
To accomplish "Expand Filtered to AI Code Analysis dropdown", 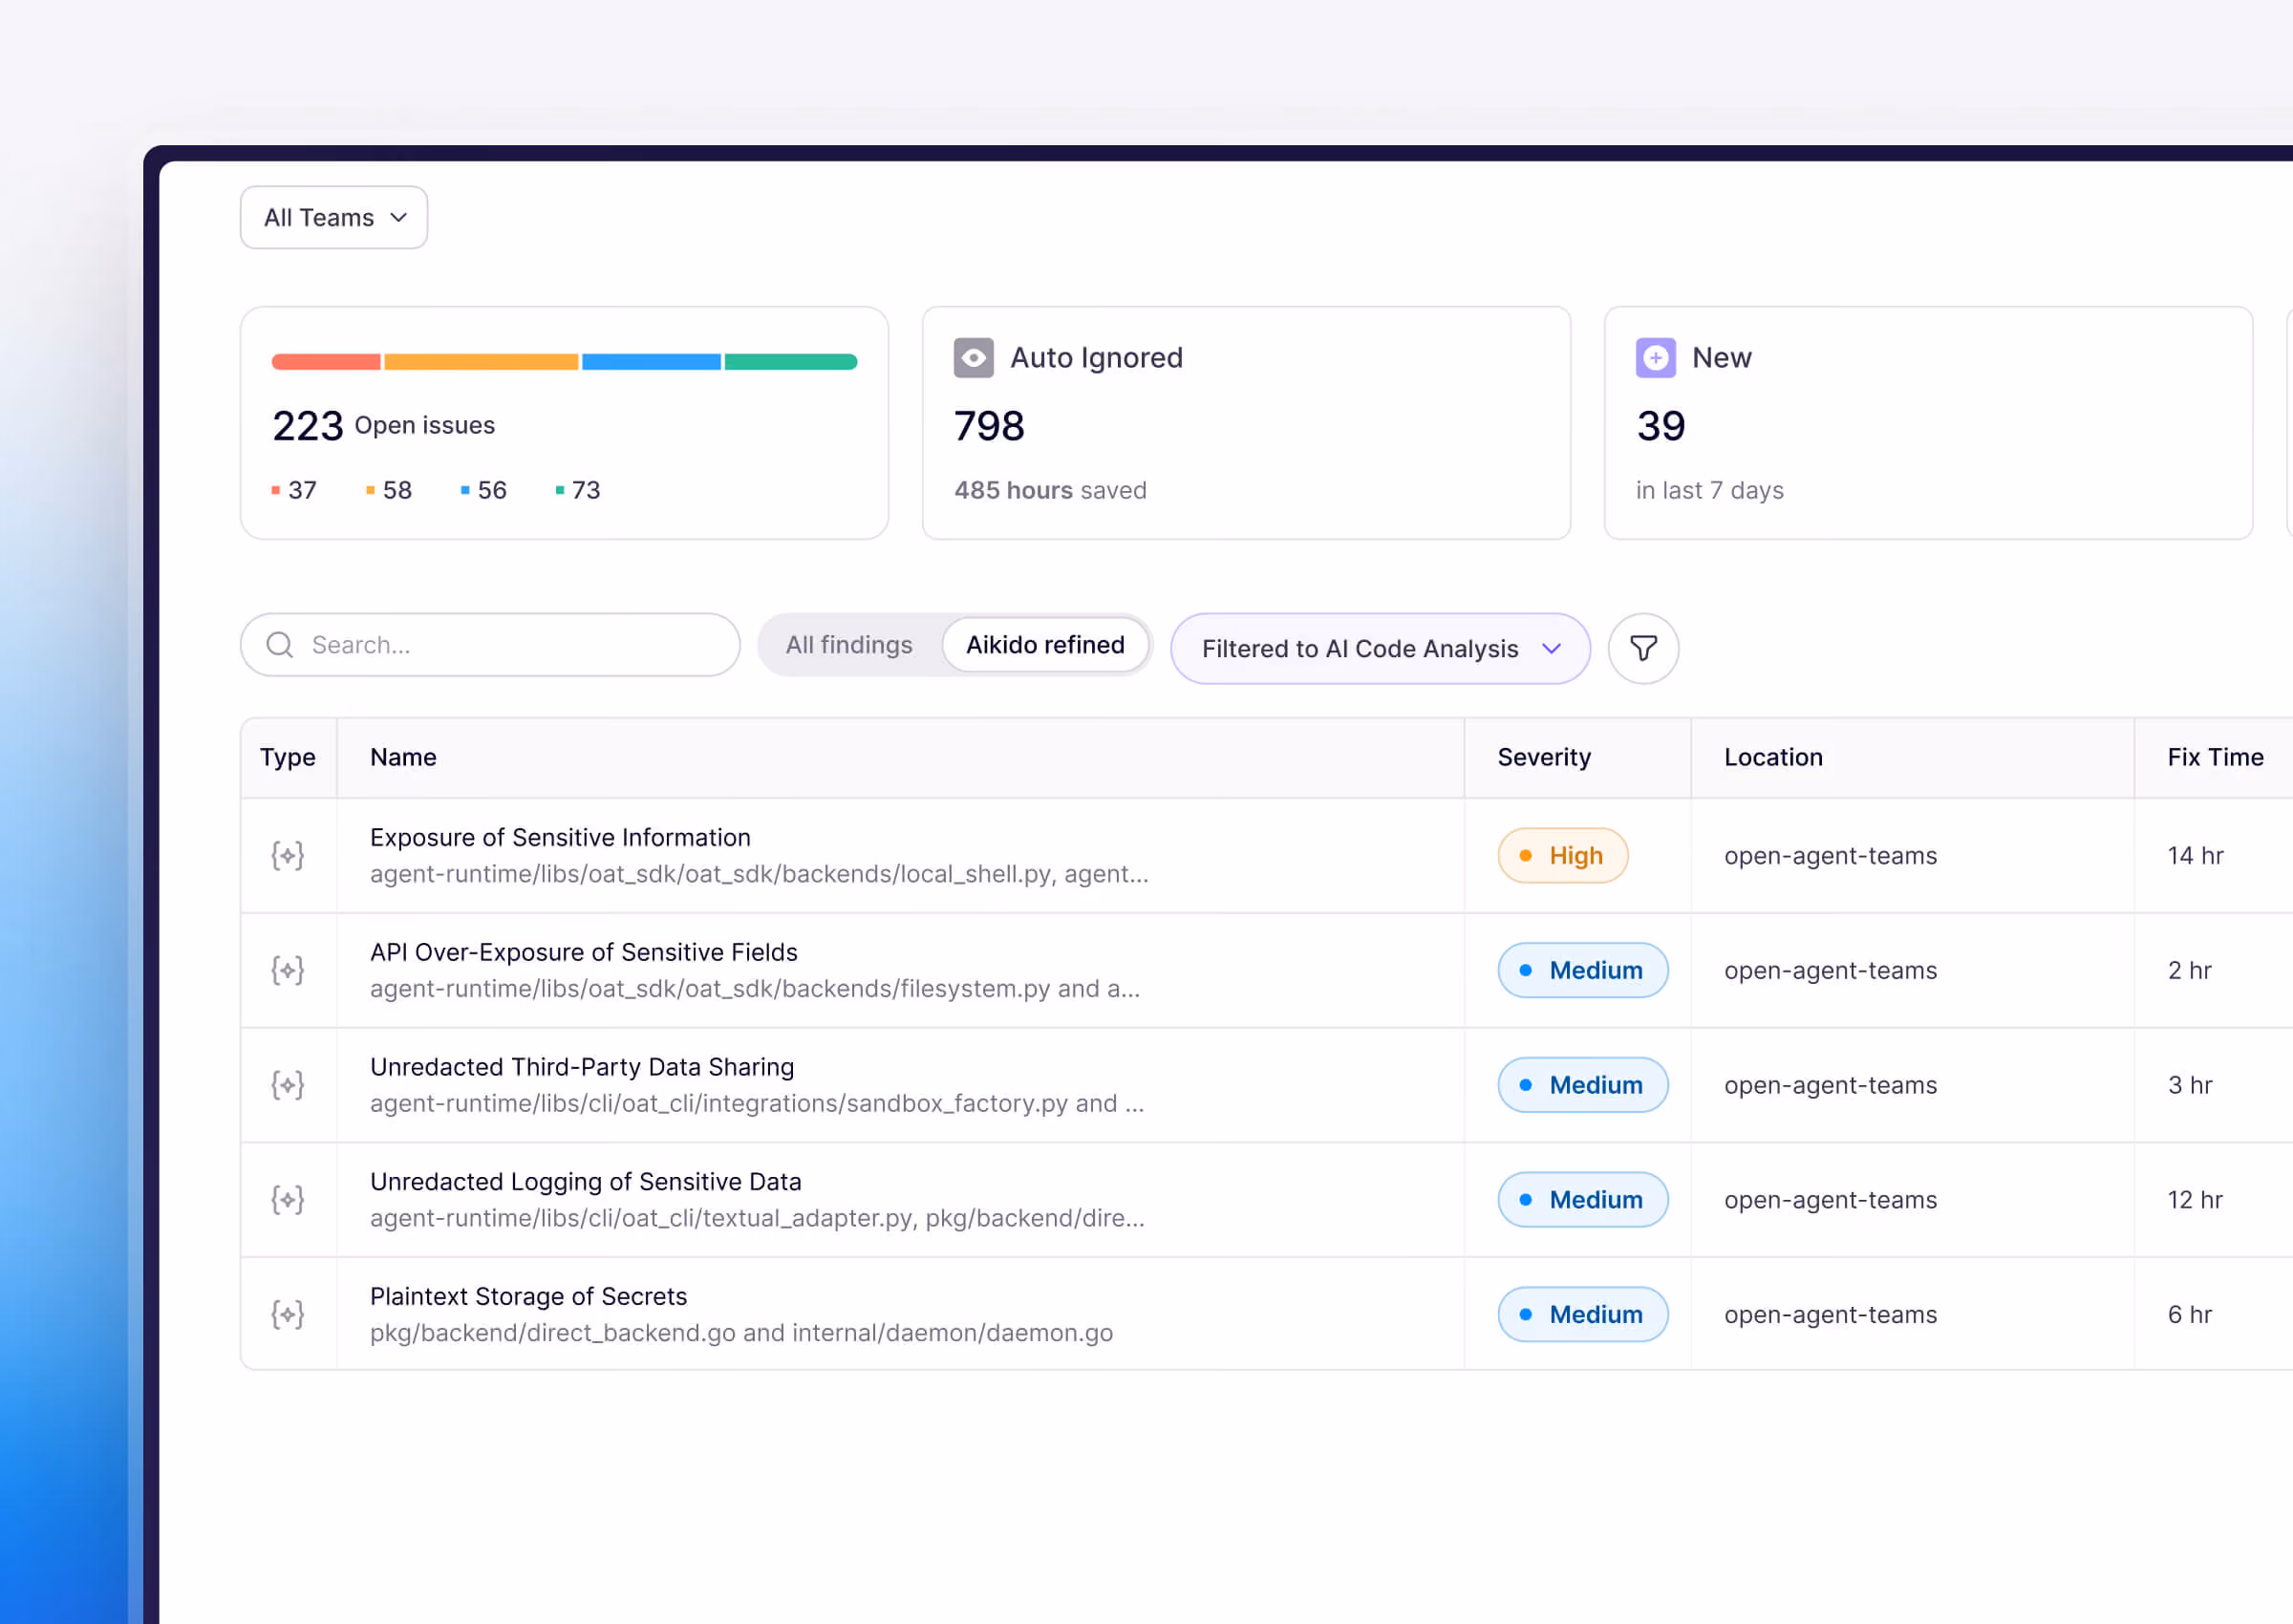I will coord(1380,649).
